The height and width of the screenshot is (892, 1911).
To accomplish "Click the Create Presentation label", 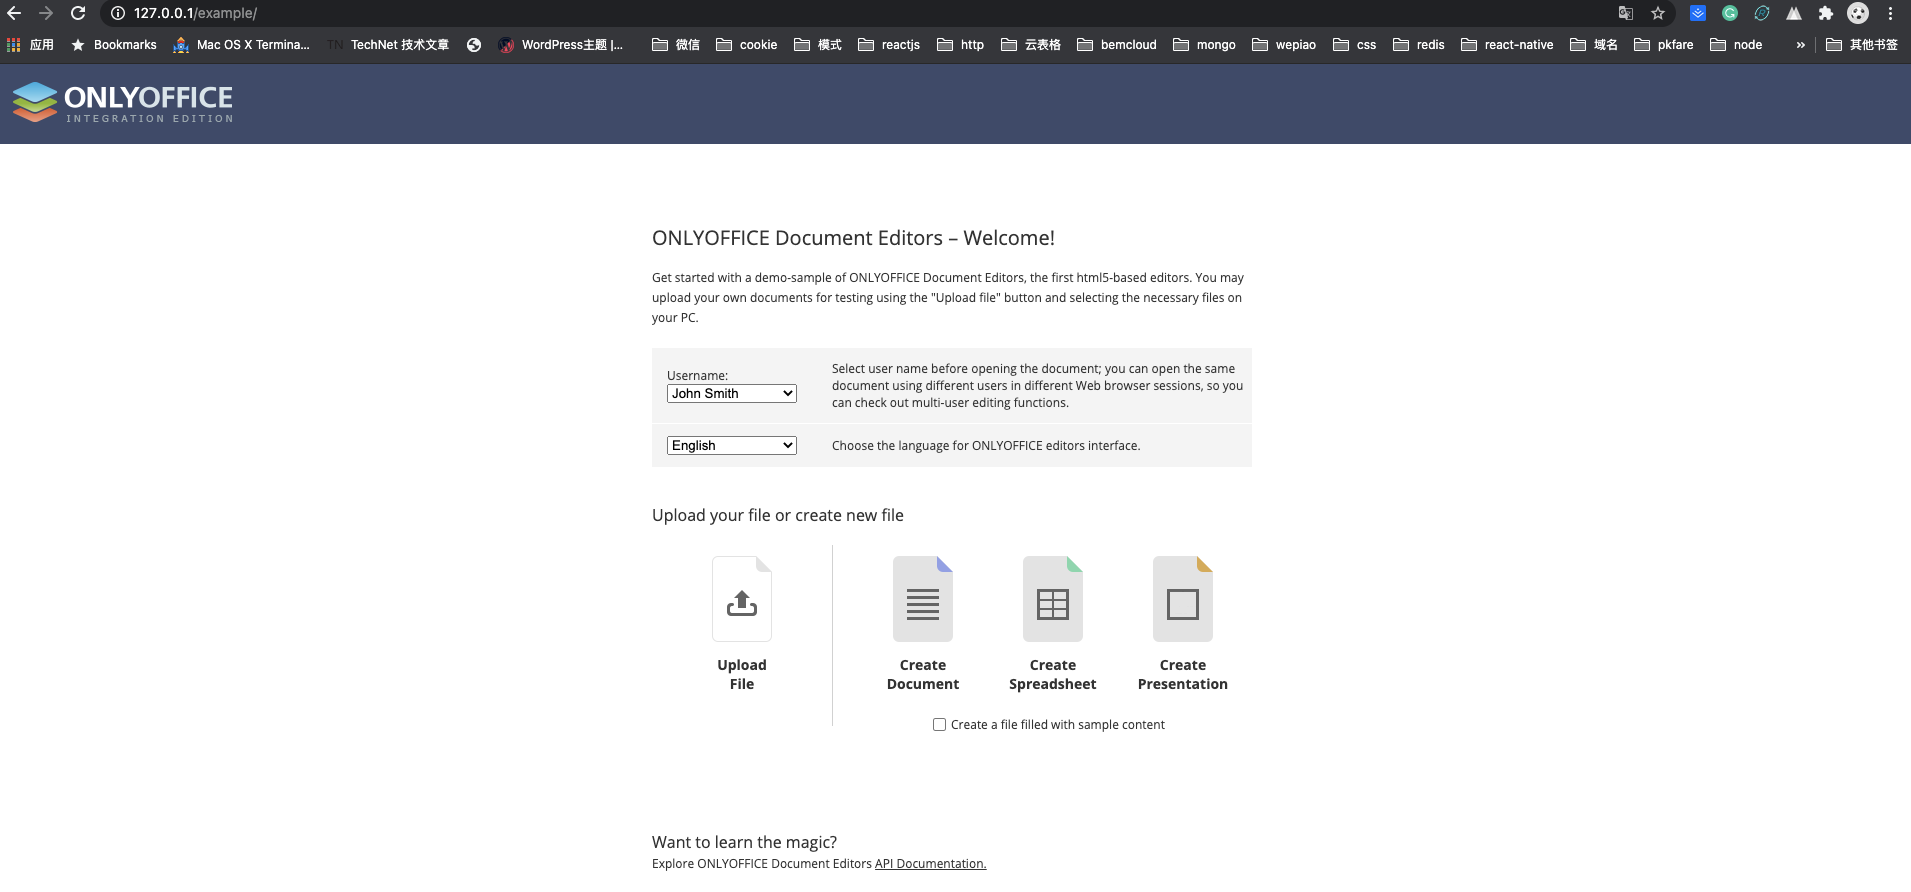I will [1183, 675].
